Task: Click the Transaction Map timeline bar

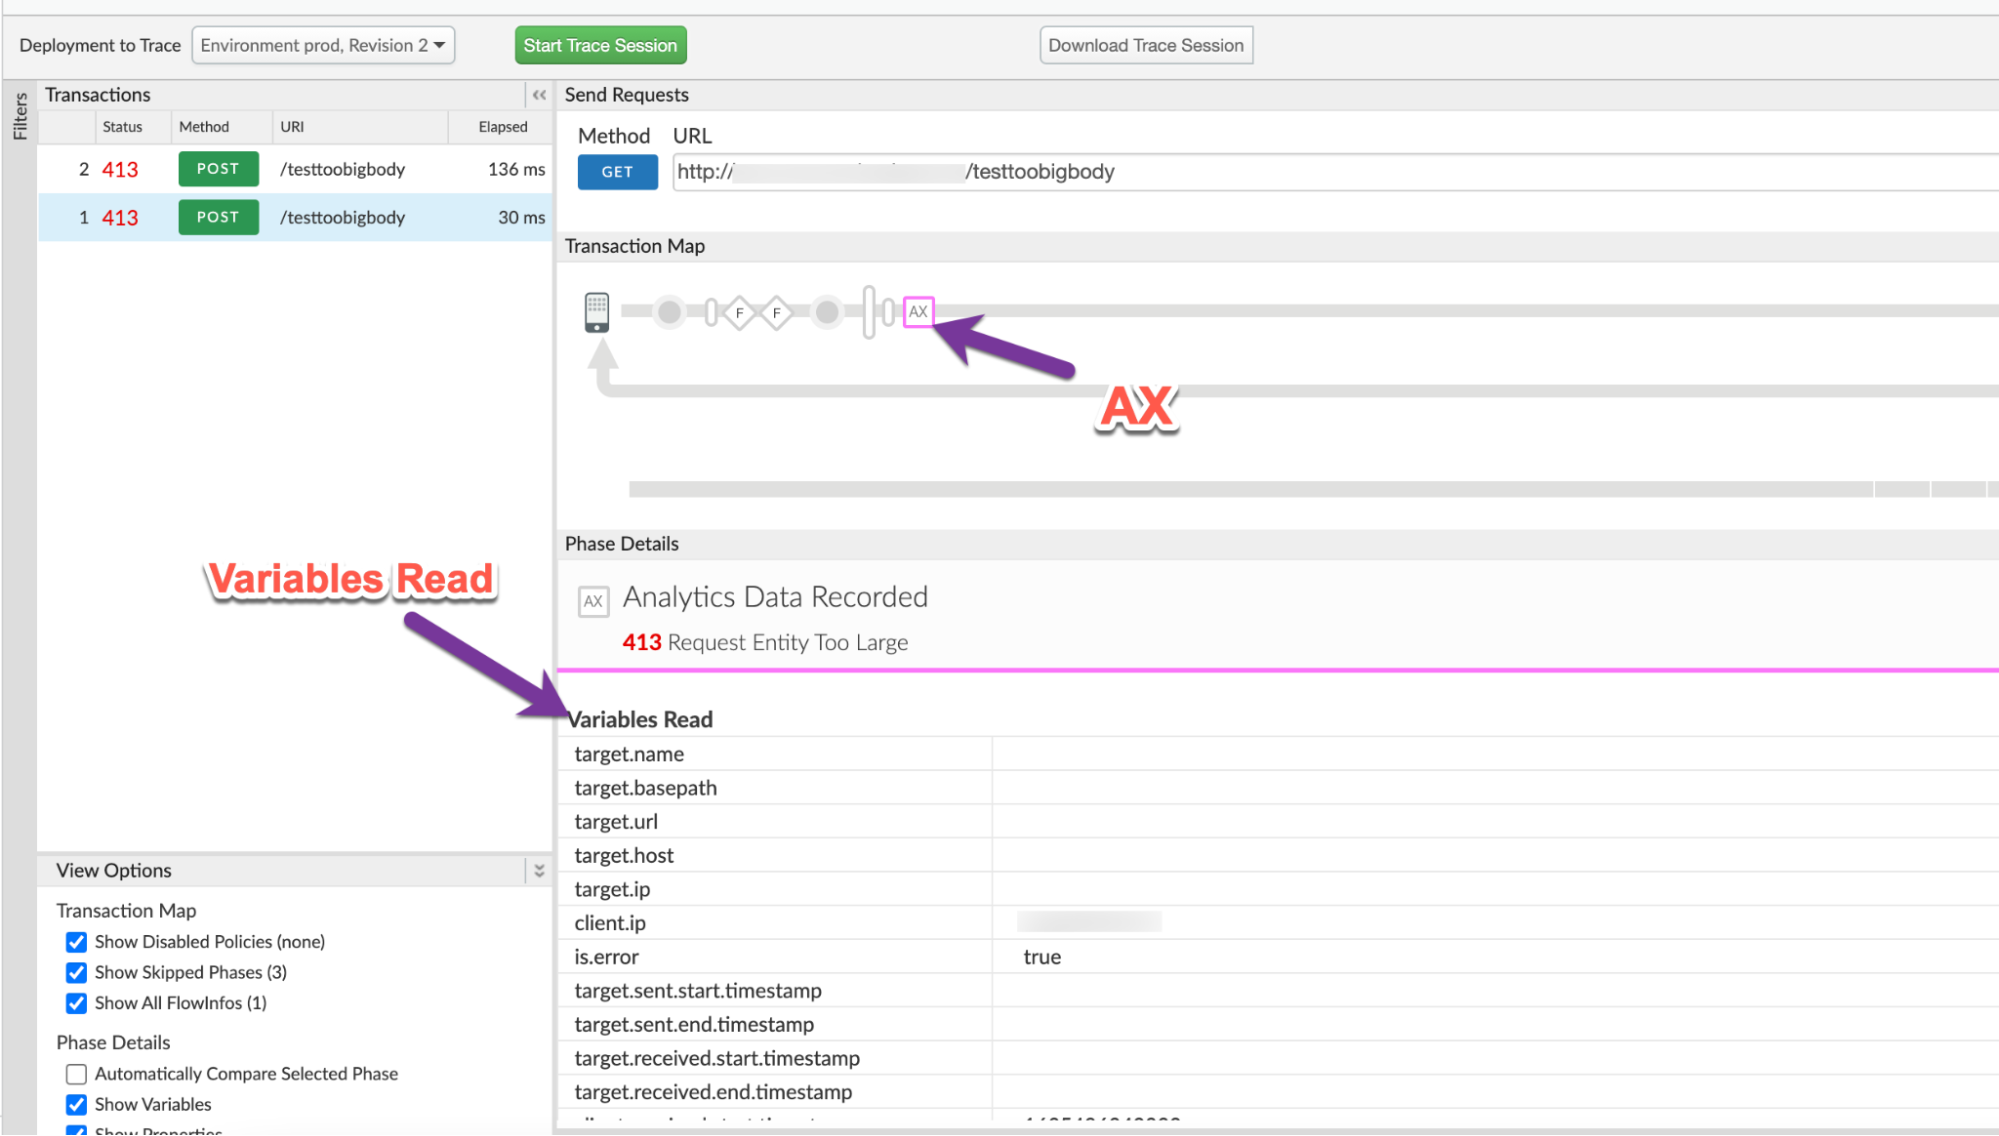Action: click(x=1250, y=489)
